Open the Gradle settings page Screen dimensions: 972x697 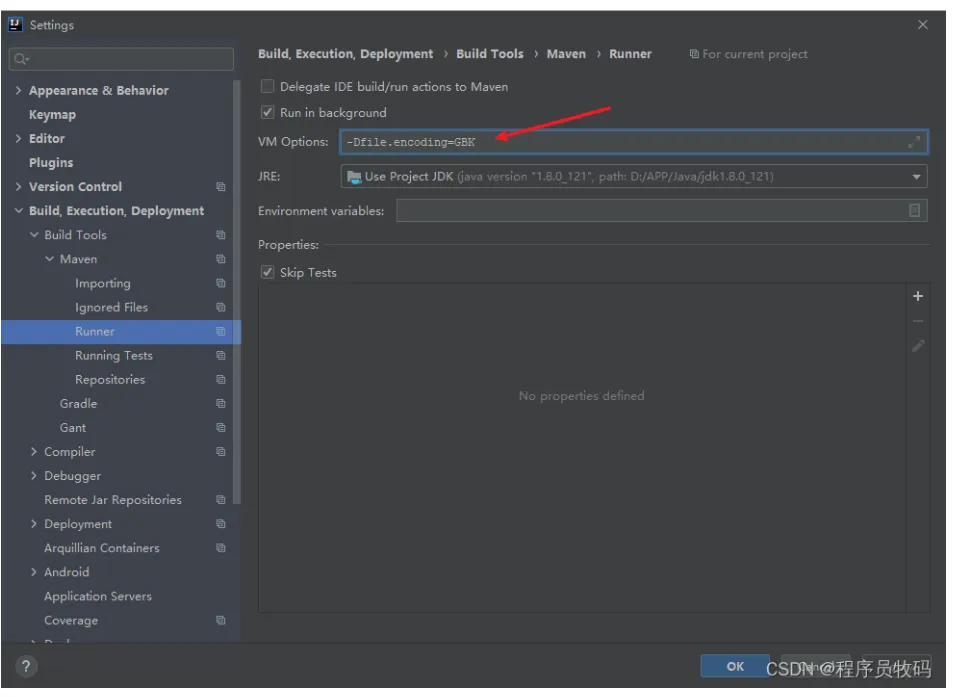78,404
